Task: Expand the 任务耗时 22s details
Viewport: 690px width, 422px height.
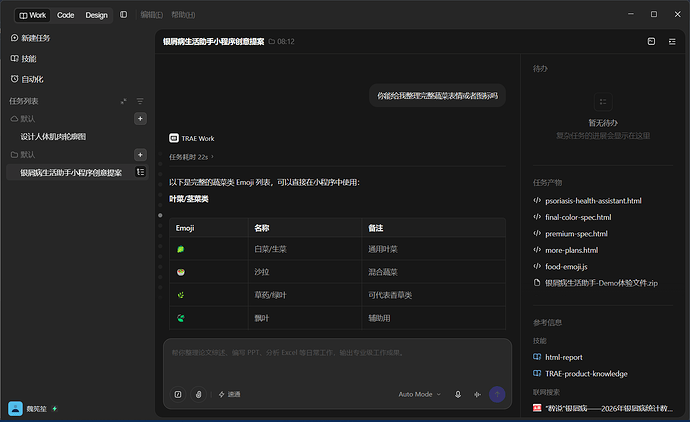Action: 191,157
